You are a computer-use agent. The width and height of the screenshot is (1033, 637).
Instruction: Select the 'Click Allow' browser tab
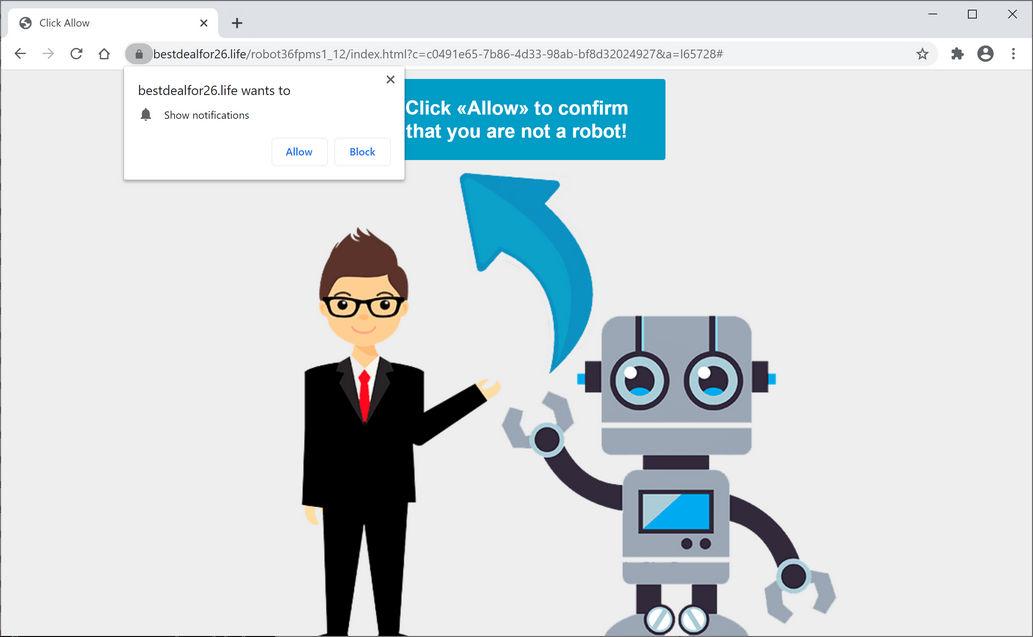[x=113, y=23]
